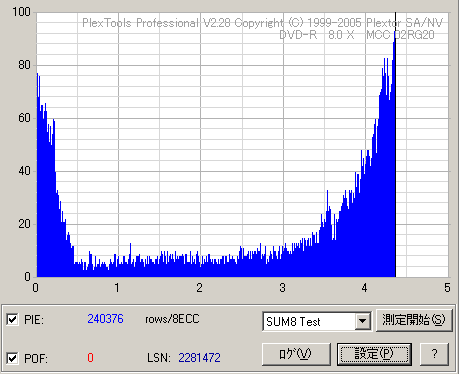Viewport: 459px width, 374px height.
Task: Click the 5 value on the X axis
Action: 447,288
